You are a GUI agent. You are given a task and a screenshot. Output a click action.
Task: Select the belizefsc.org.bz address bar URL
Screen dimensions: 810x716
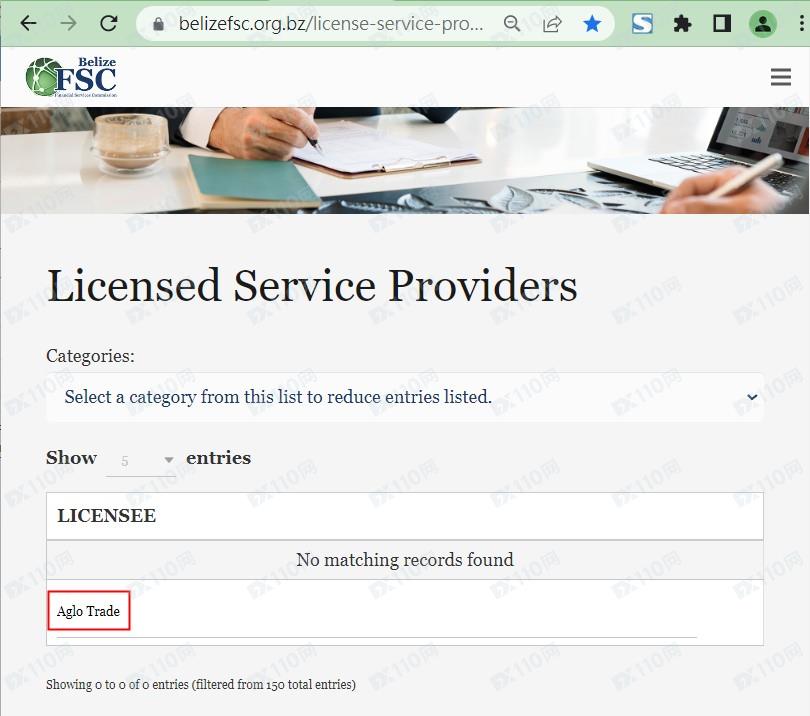pos(331,24)
